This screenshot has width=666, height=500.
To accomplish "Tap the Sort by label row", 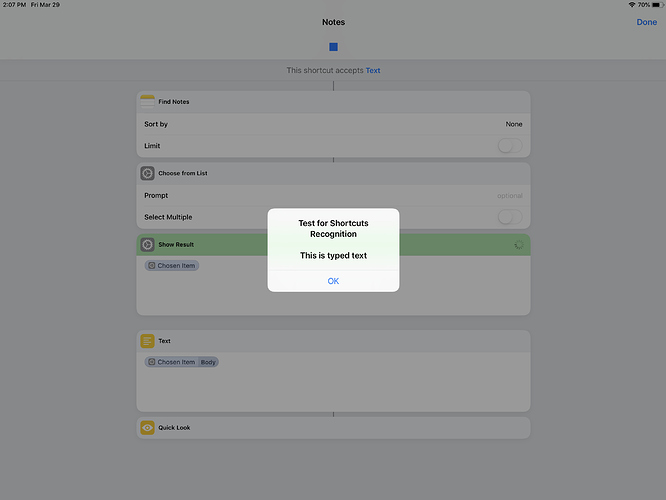I will click(x=333, y=124).
